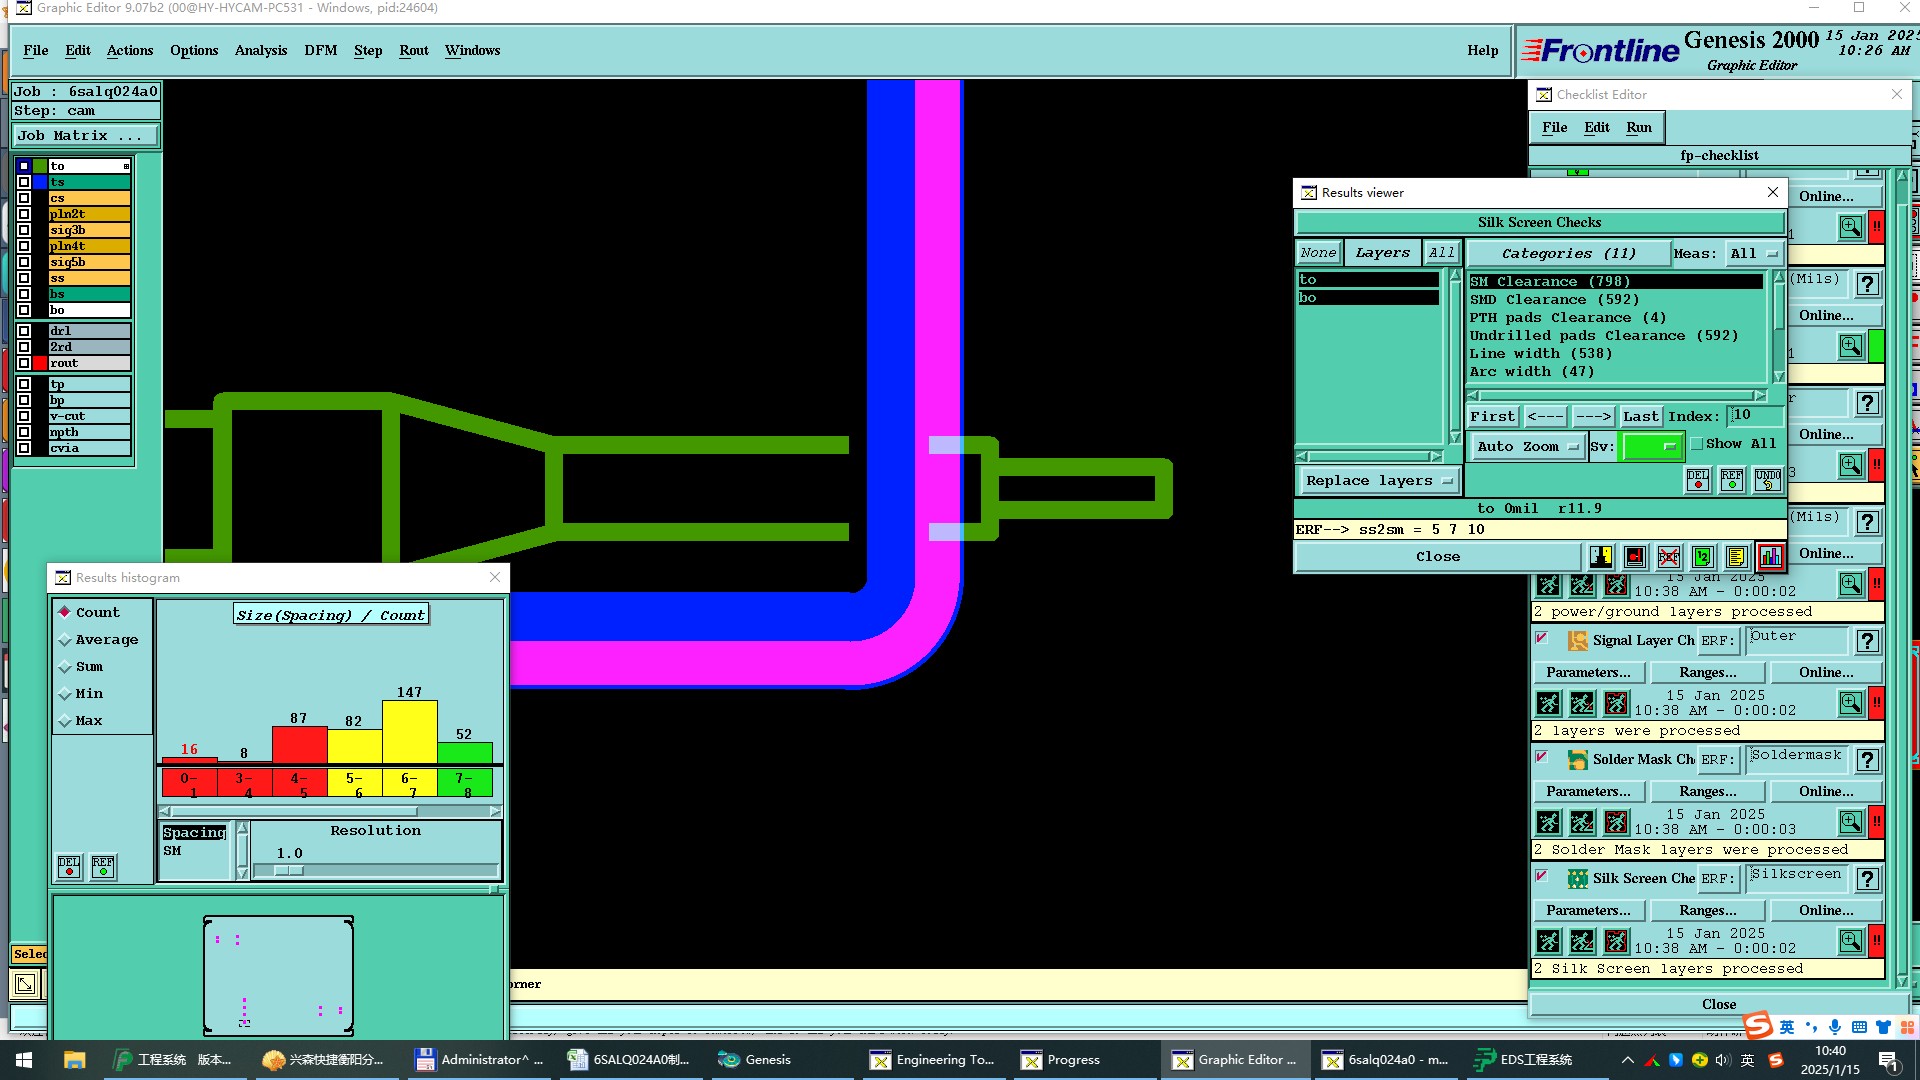Adjust the Resolution slider in Results histogram
Image resolution: width=1920 pixels, height=1080 pixels.
(288, 871)
